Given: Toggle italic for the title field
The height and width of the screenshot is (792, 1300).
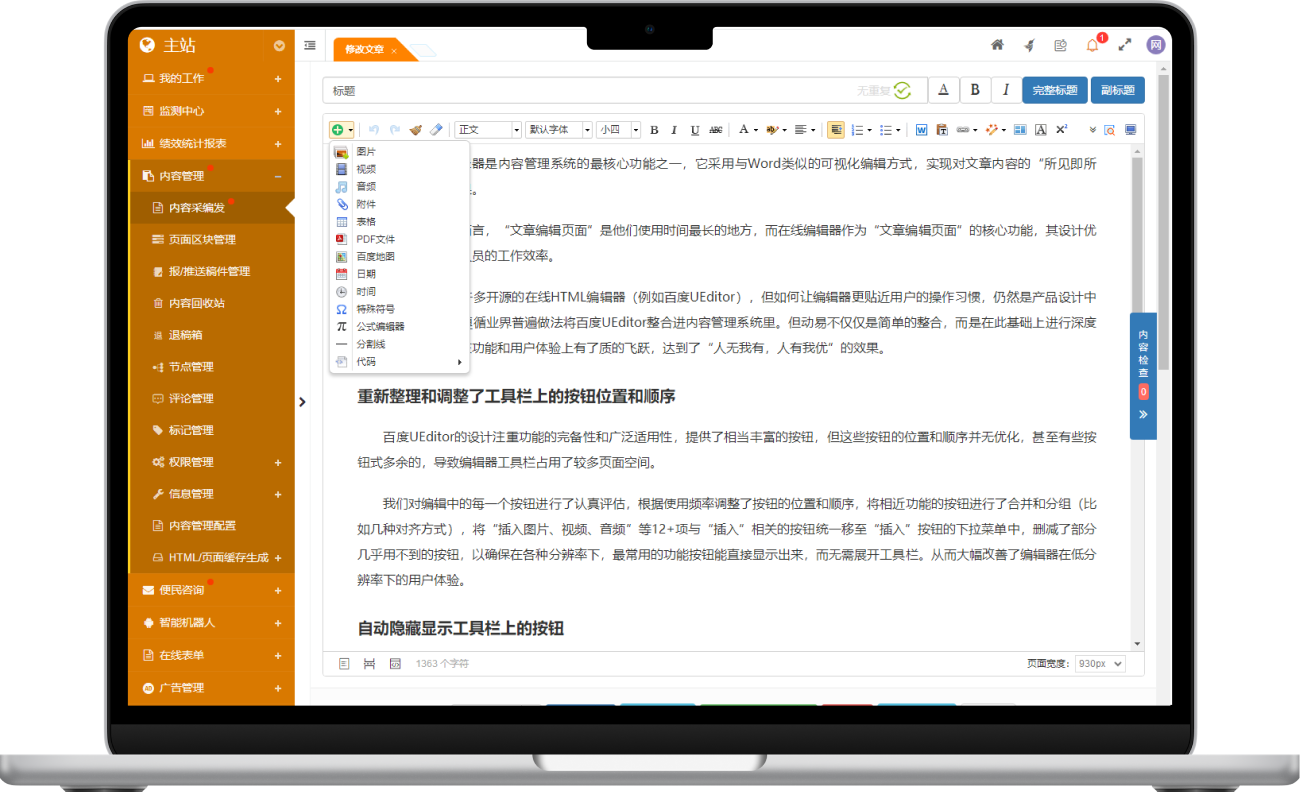Looking at the screenshot, I should coord(1006,90).
